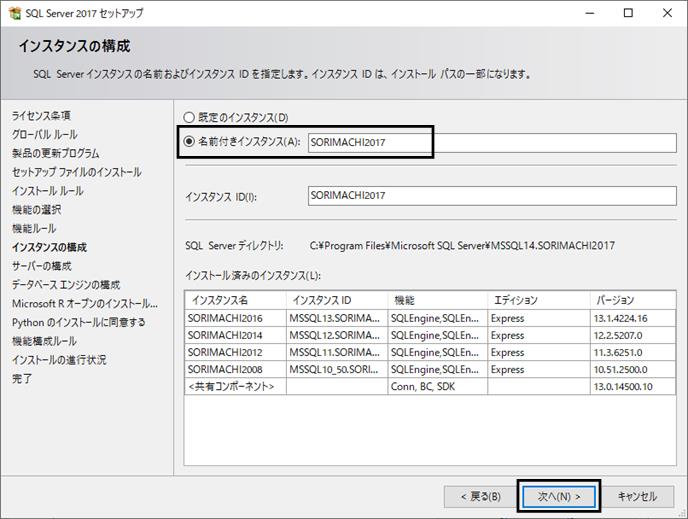This screenshot has height=519, width=688.
Task: Click the インスタンス ID column header
Action: point(337,300)
